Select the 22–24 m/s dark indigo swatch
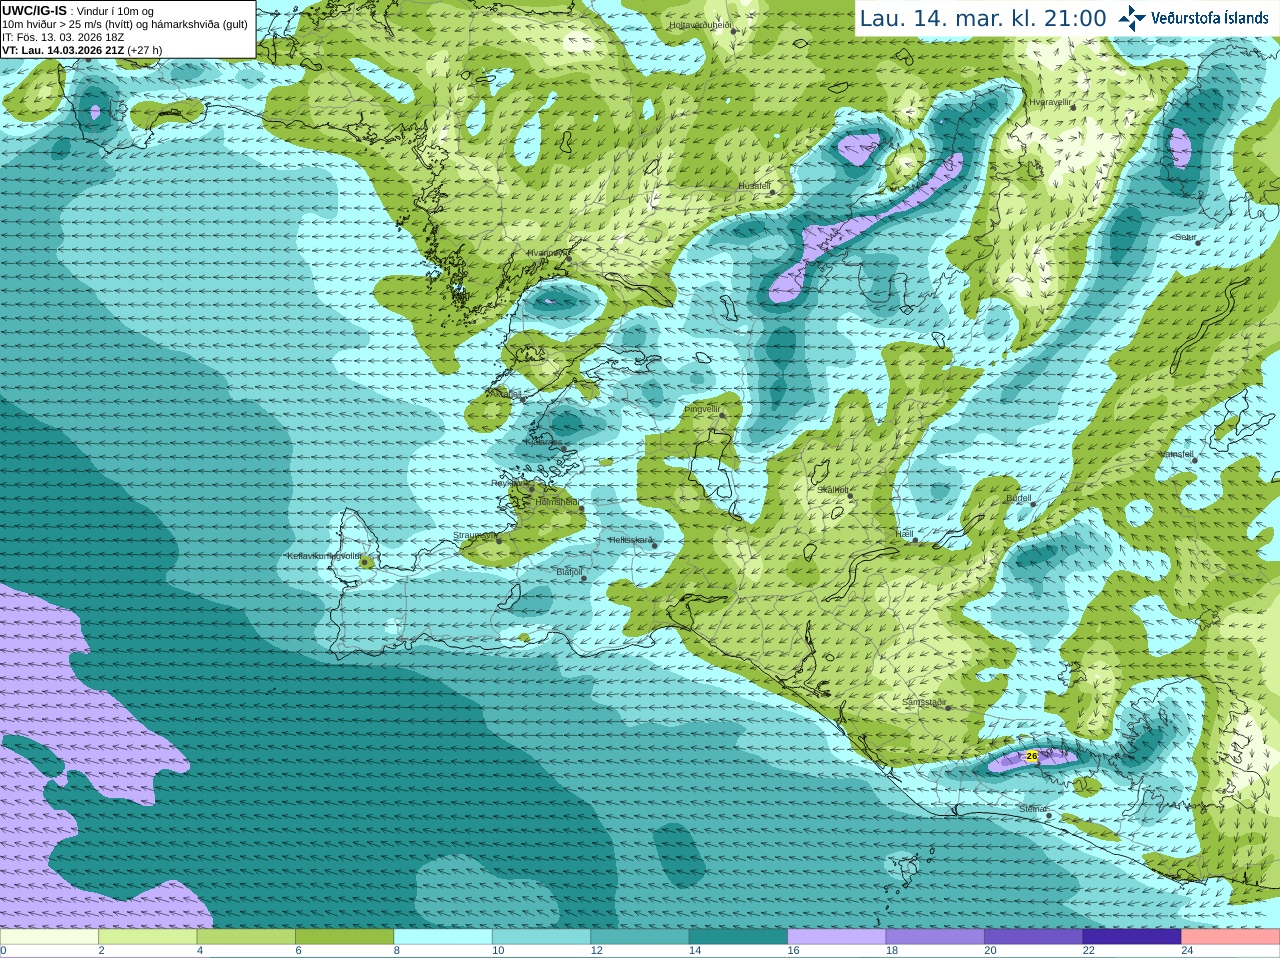This screenshot has width=1280, height=958. point(1132,937)
